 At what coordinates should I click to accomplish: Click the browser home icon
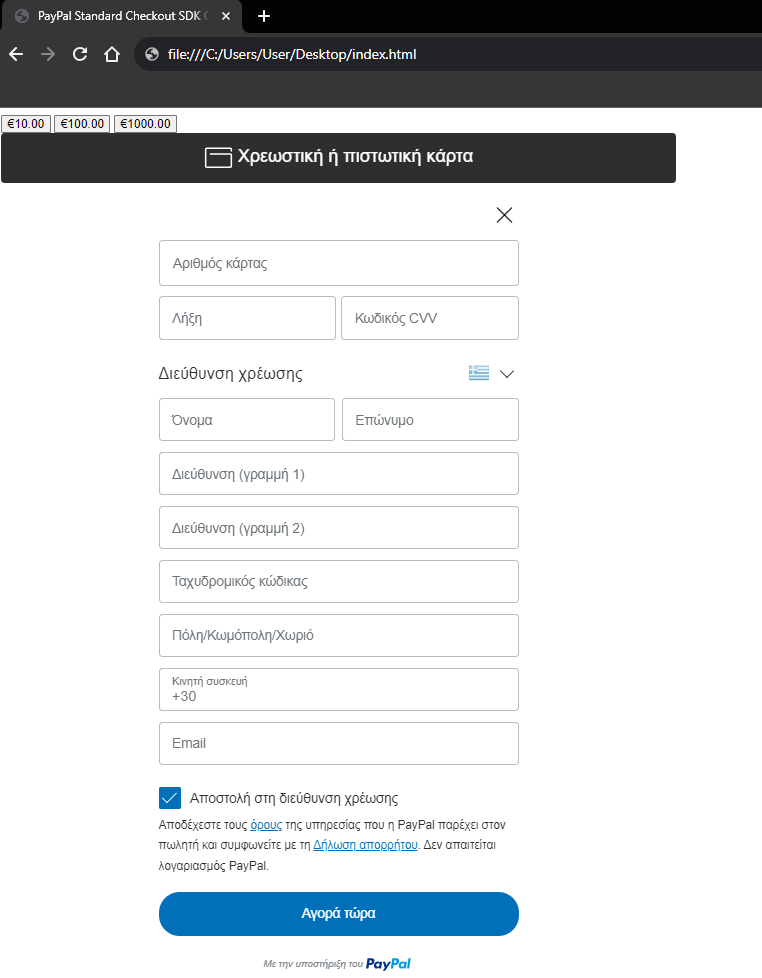(x=111, y=54)
